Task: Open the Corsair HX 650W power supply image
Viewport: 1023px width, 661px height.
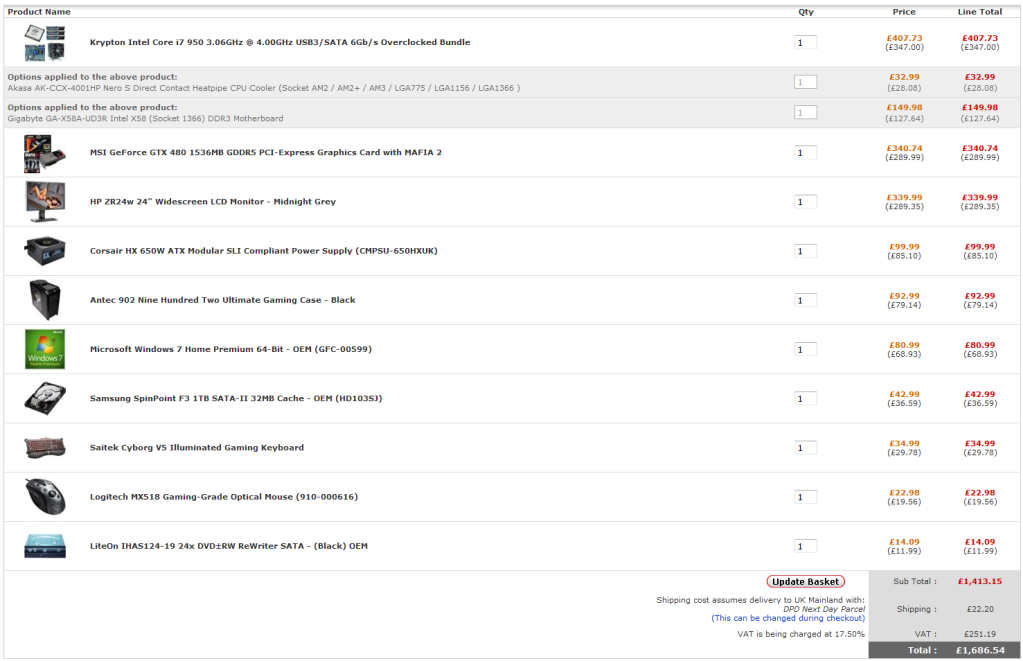Action: click(x=45, y=251)
